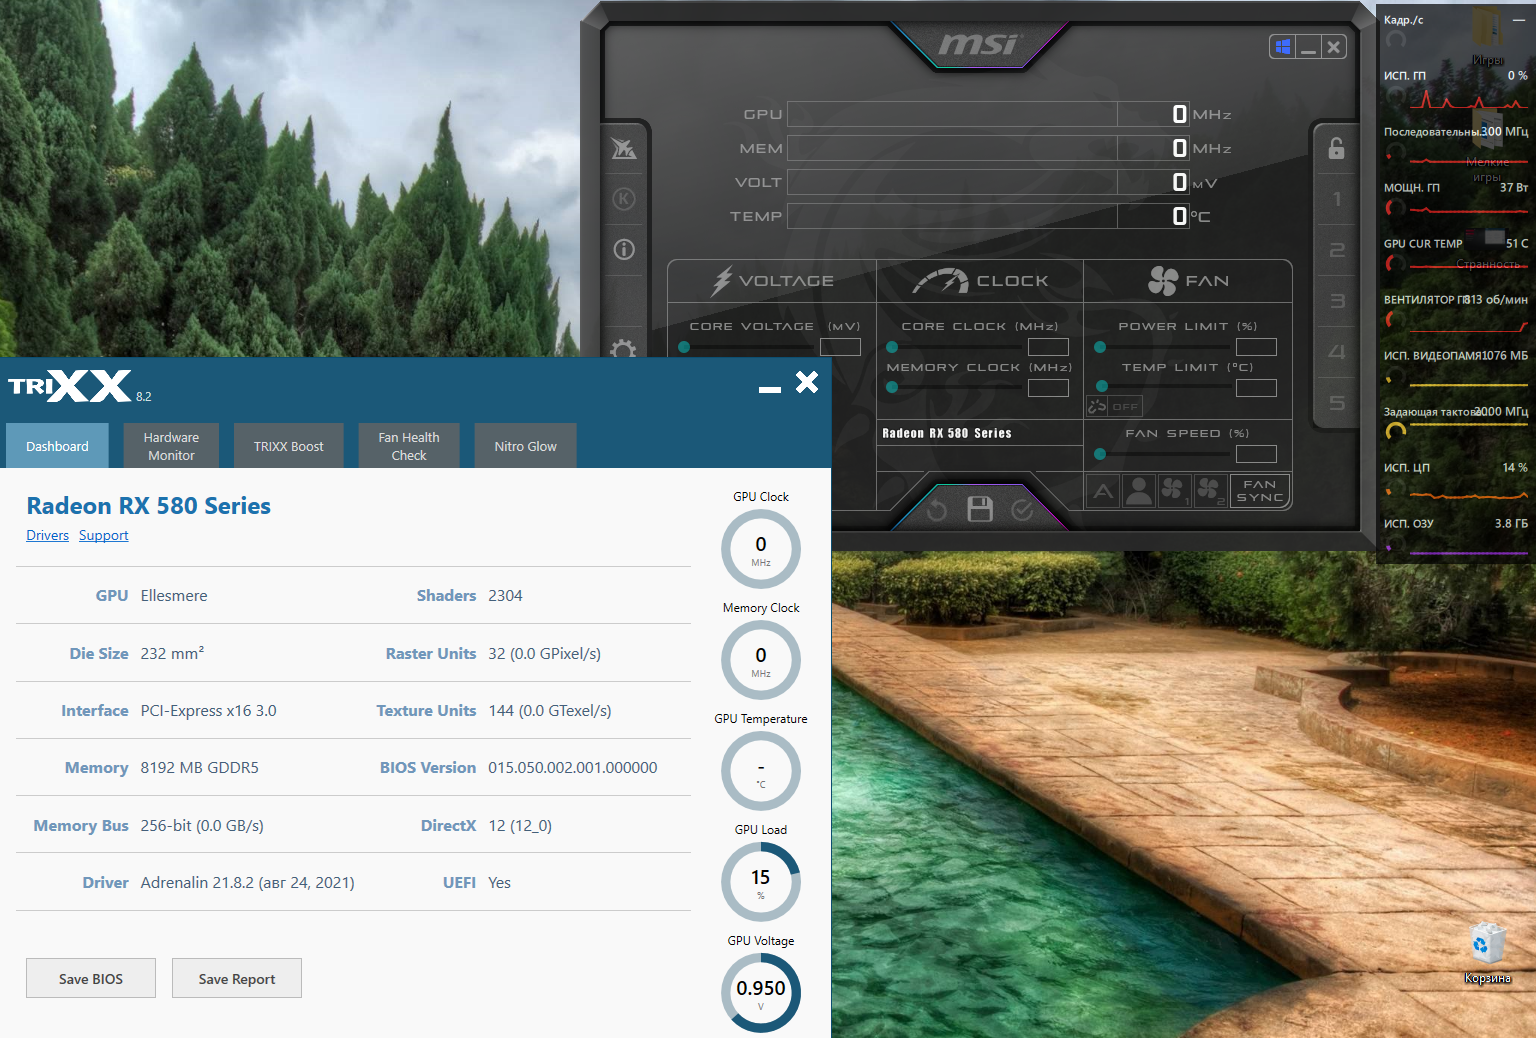1536x1038 pixels.
Task: Click the Fan header icon
Action: (1163, 281)
